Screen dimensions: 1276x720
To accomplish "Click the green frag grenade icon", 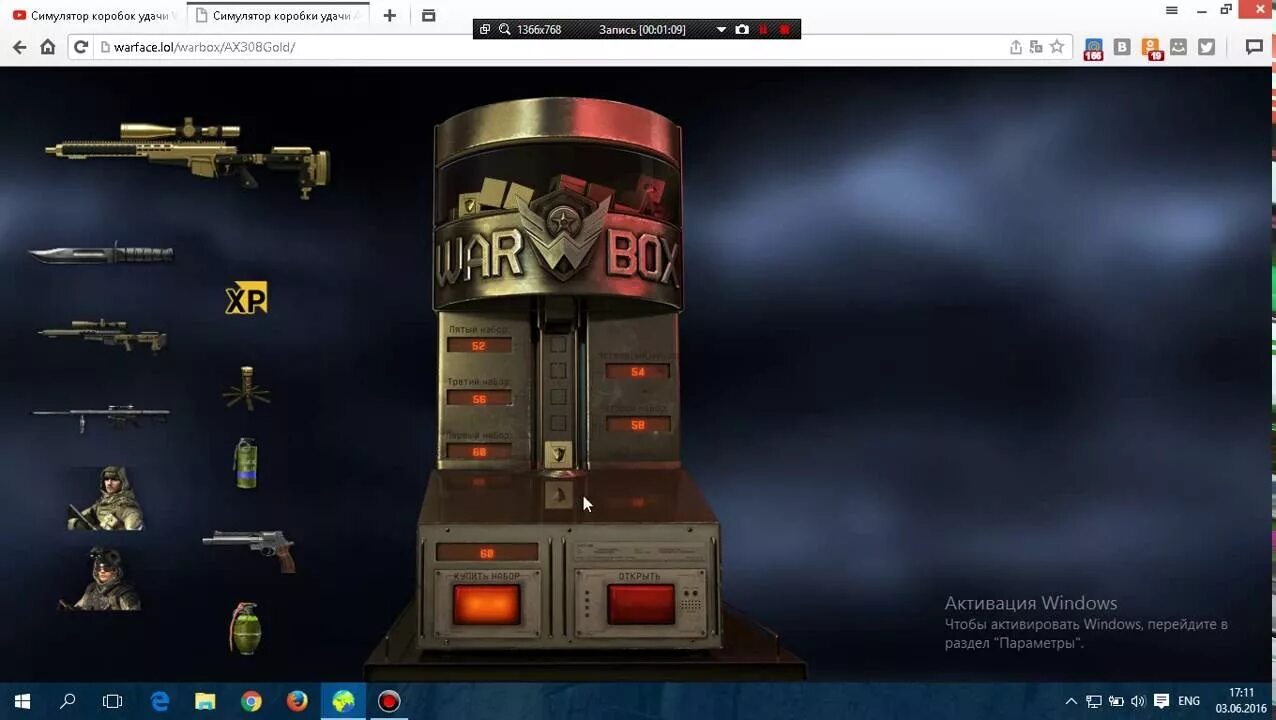I will click(x=245, y=628).
